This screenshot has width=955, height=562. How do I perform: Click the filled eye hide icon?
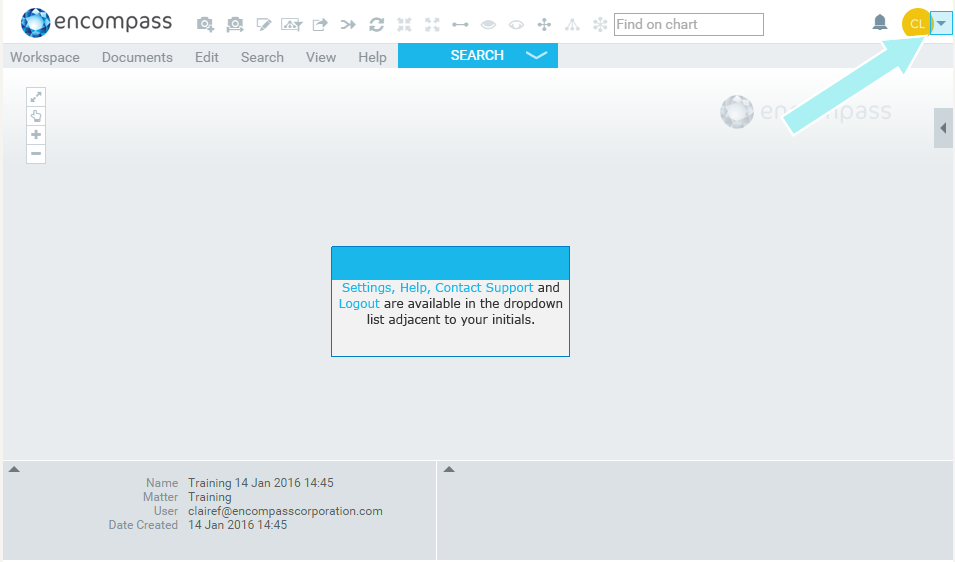488,24
